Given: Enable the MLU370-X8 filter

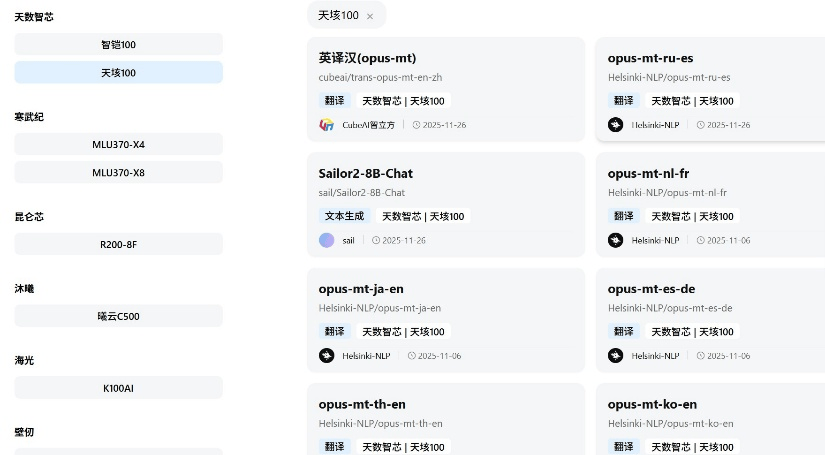Looking at the screenshot, I should [118, 172].
